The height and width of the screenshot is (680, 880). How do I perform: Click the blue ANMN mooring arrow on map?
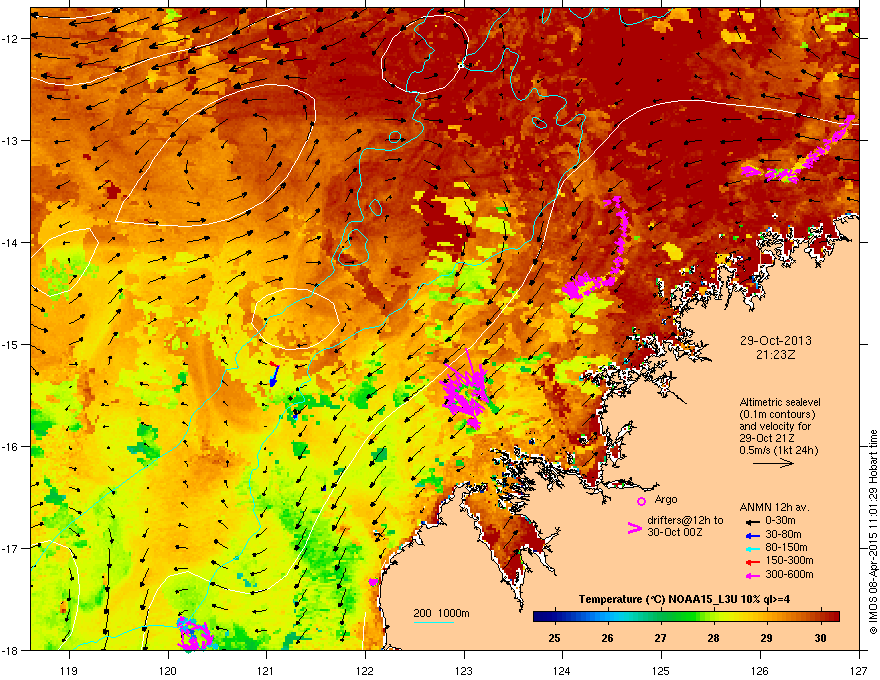click(x=273, y=375)
